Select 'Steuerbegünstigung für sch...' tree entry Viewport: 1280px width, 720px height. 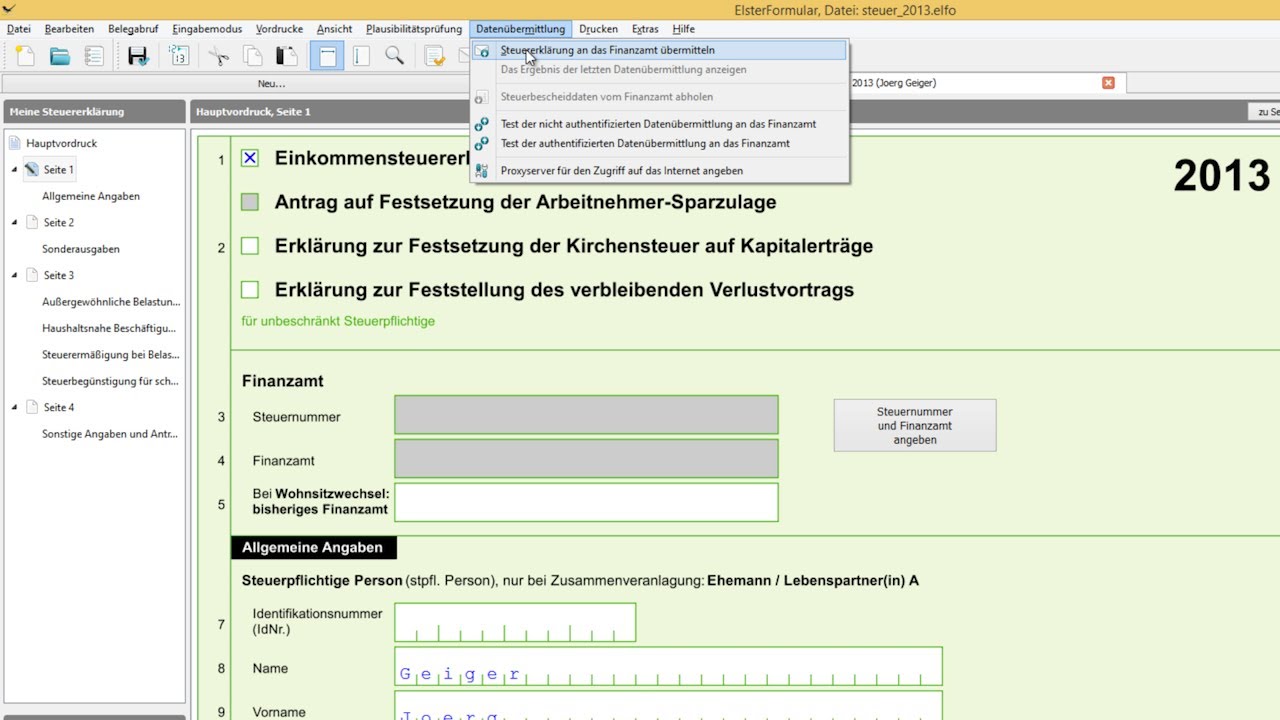pos(110,381)
